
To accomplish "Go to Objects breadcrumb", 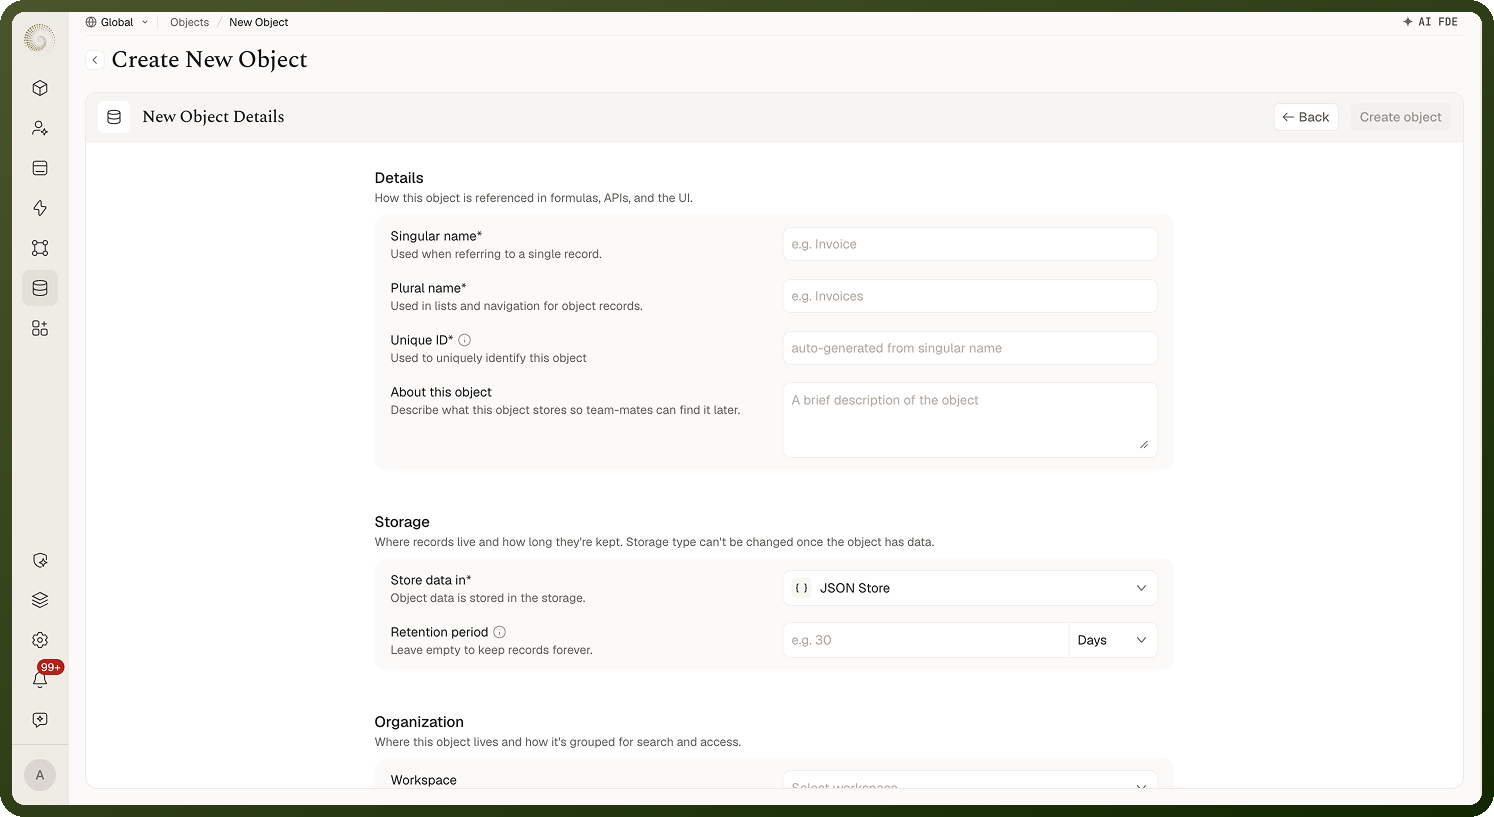I will [189, 22].
